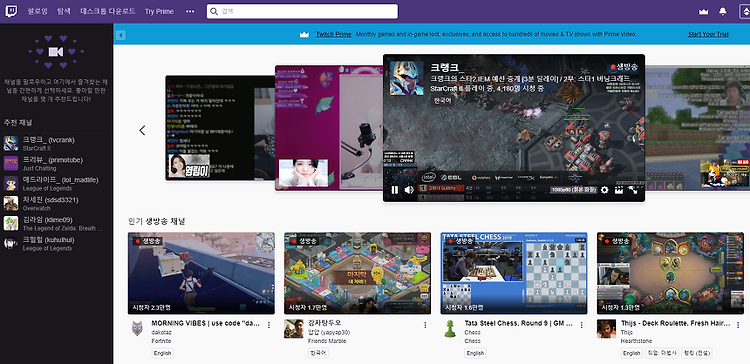Screen dimensions: 750x364
Task: Open 크헐헐 (kuhulhul) recommended channel
Action: (x=56, y=243)
